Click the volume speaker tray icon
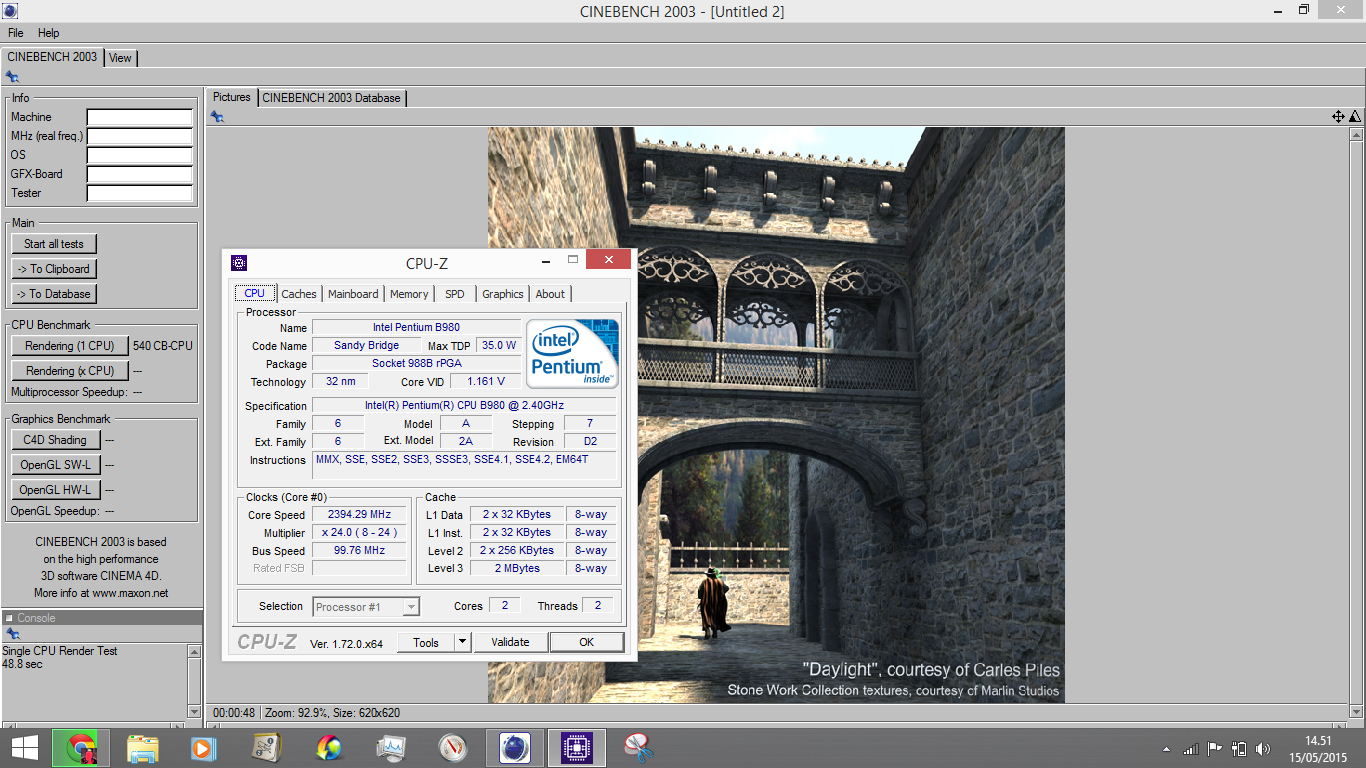The width and height of the screenshot is (1366, 768). point(1264,748)
